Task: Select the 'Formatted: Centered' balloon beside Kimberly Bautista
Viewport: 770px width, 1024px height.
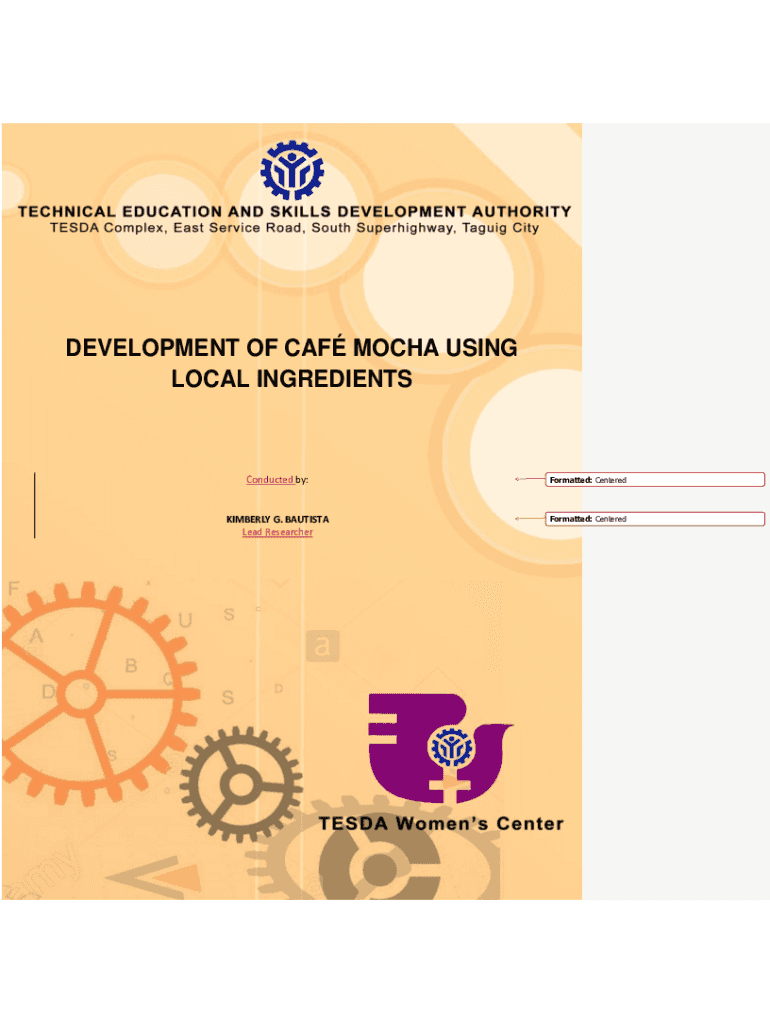Action: (655, 519)
